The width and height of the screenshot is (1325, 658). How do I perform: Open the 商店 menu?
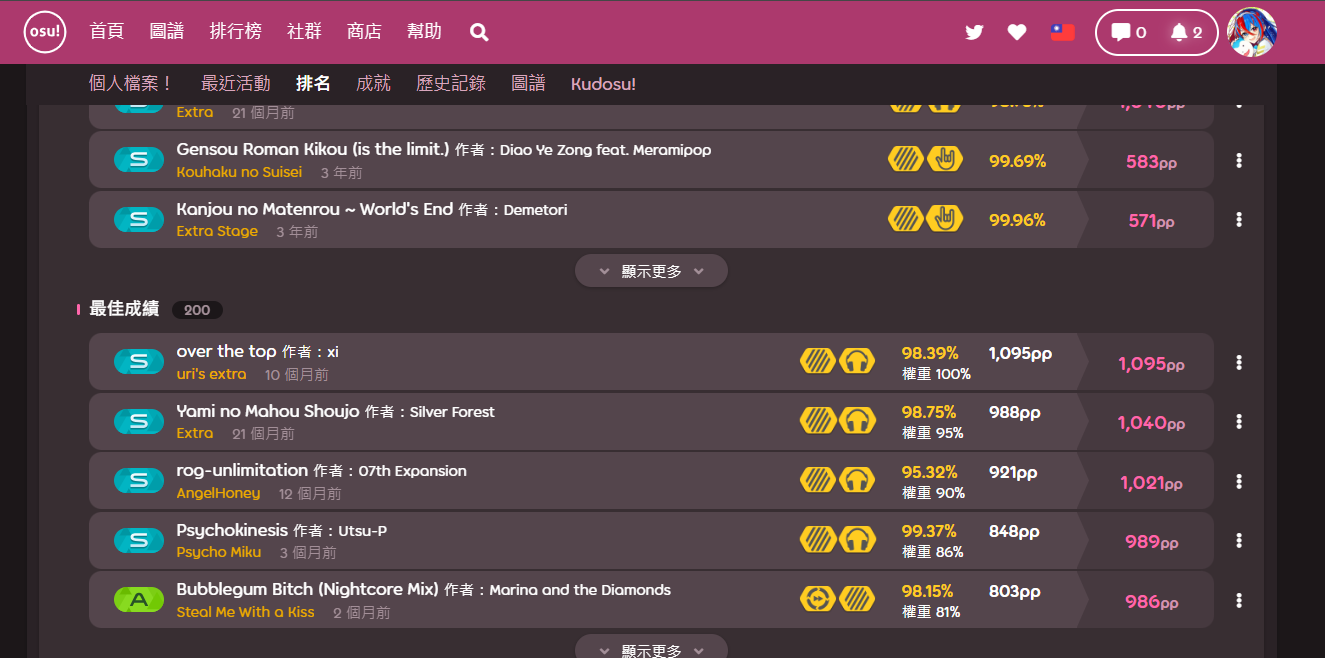pos(364,32)
